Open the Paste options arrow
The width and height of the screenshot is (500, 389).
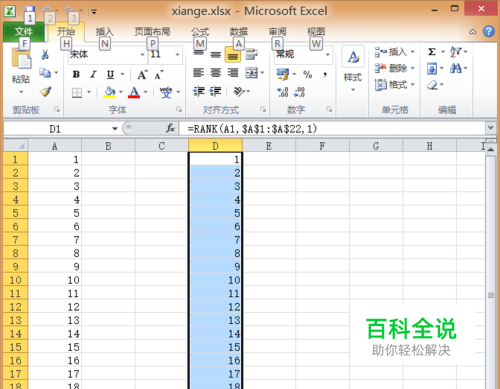[21, 92]
